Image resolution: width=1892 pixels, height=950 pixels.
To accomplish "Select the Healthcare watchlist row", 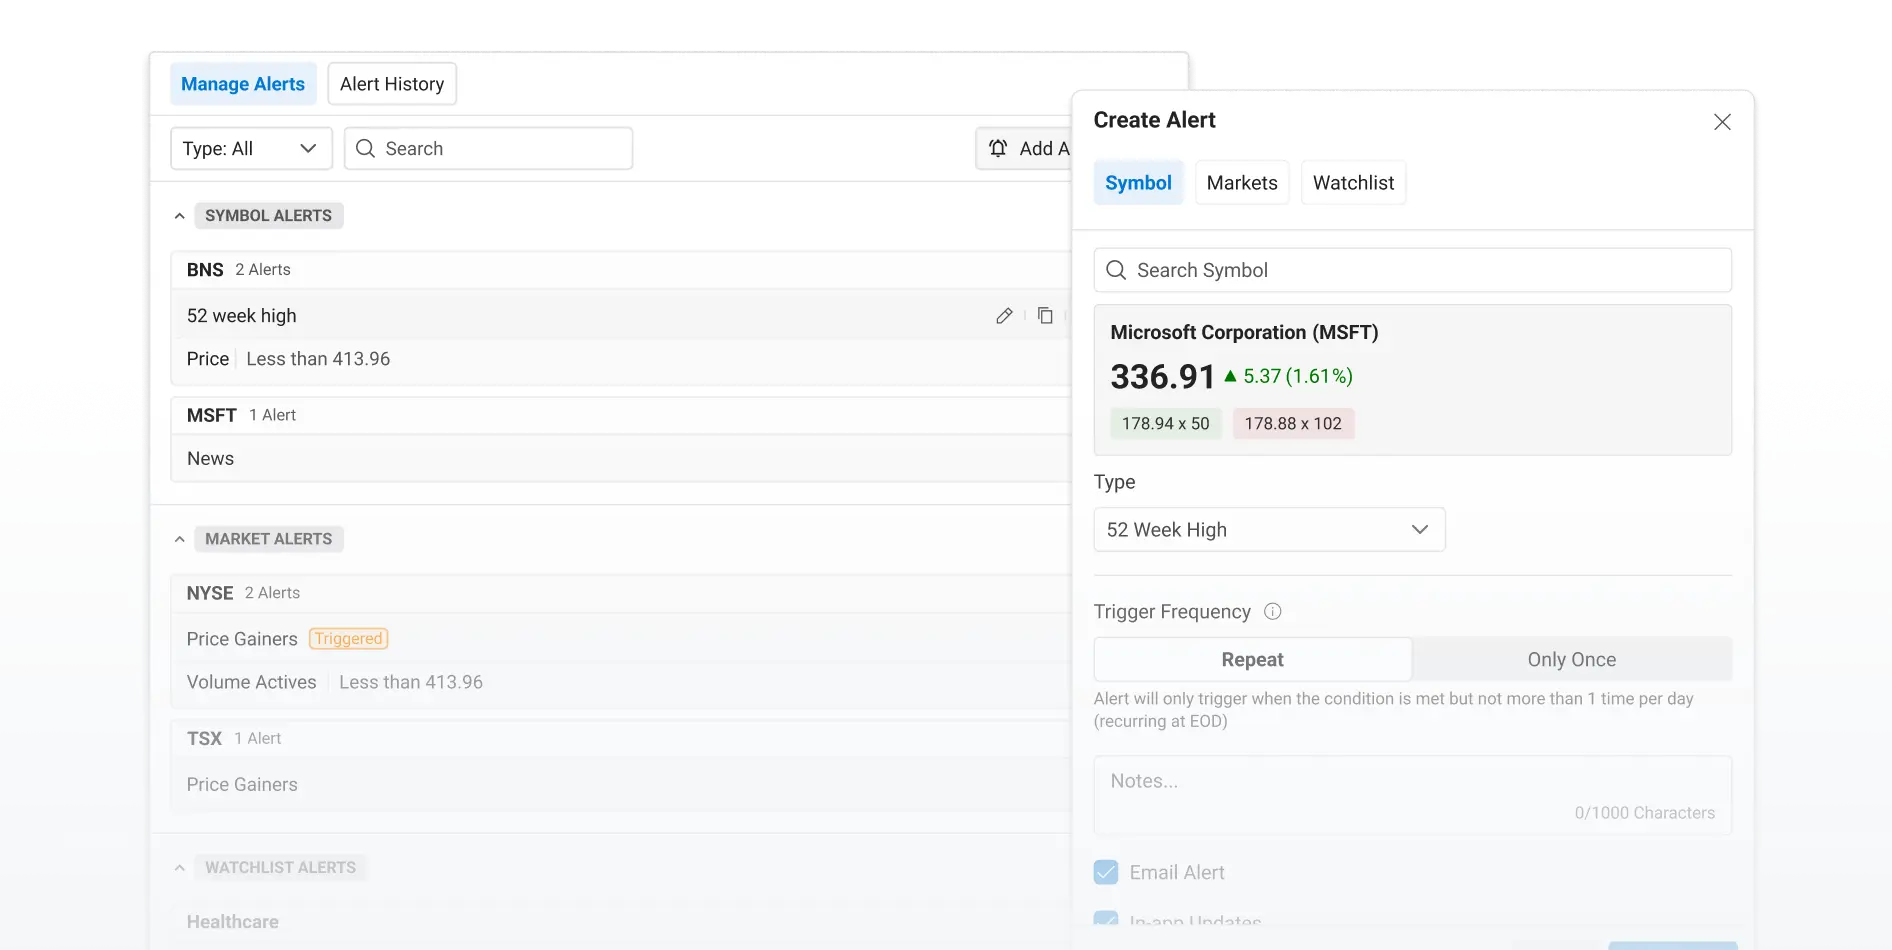I will (621, 922).
